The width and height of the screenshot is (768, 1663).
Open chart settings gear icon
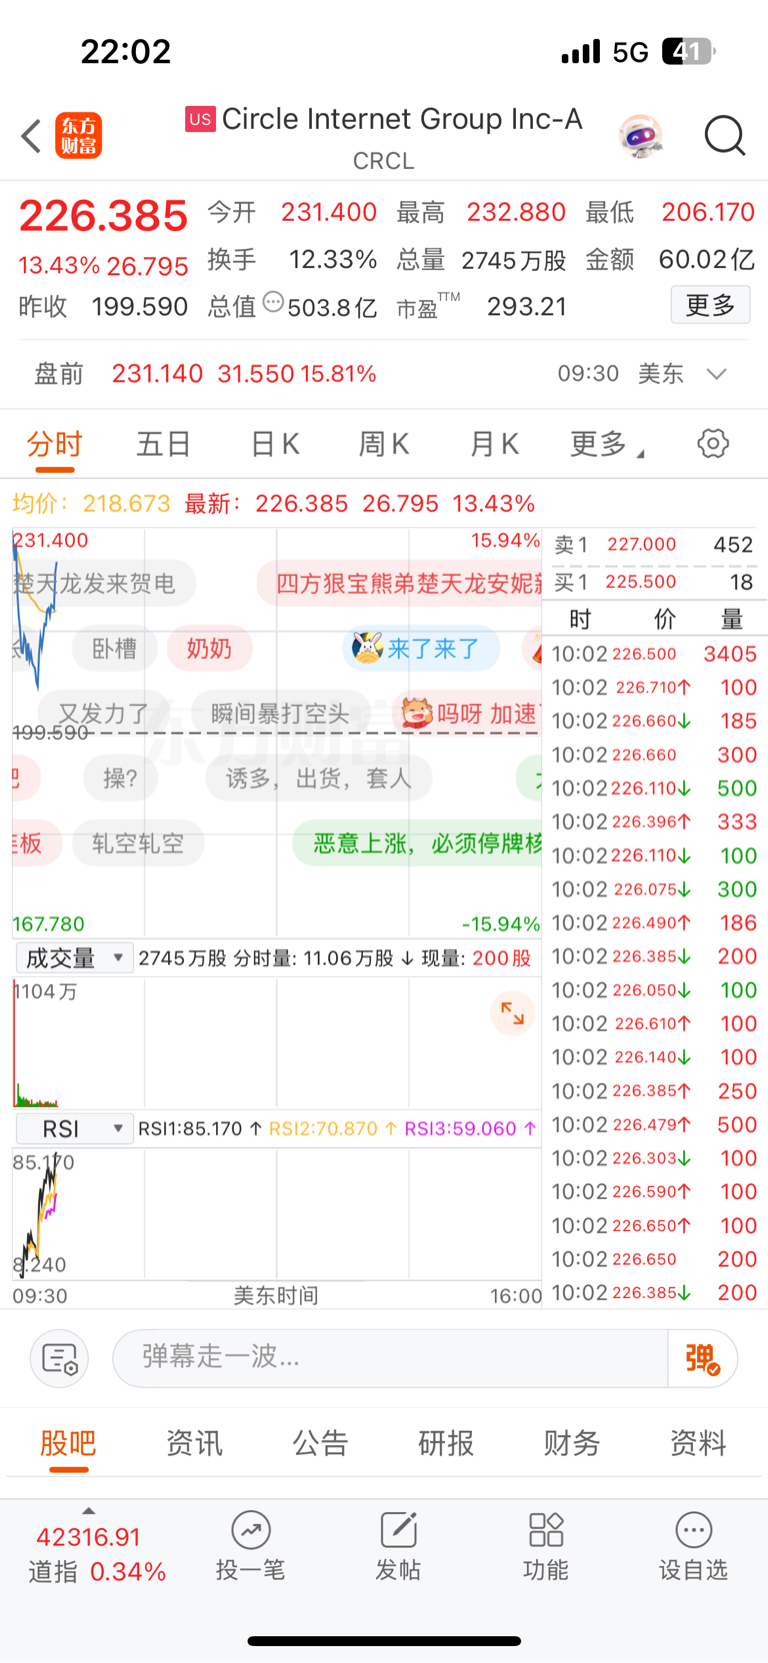[713, 443]
